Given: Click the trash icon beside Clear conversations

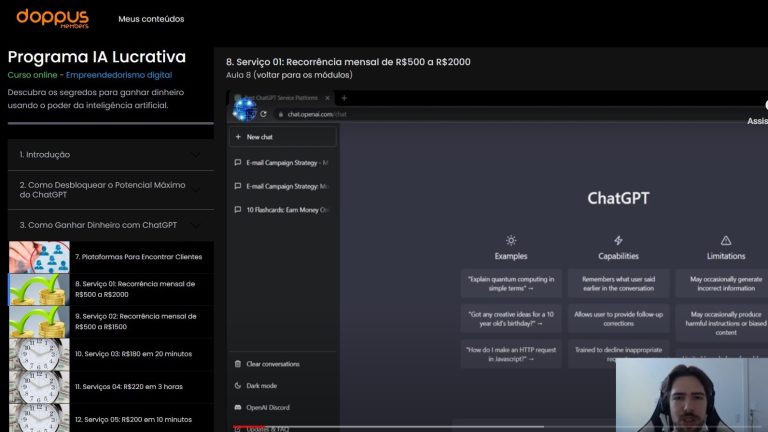Looking at the screenshot, I should [238, 364].
